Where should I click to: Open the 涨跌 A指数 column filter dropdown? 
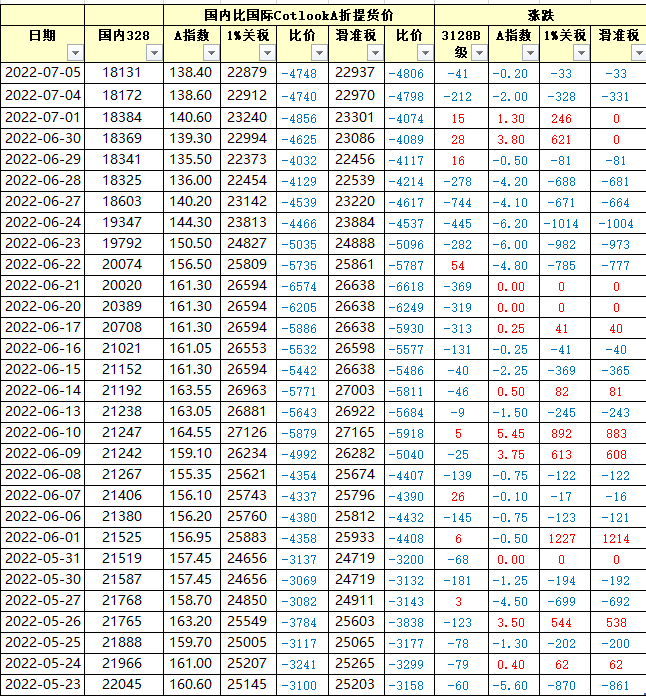click(x=530, y=53)
